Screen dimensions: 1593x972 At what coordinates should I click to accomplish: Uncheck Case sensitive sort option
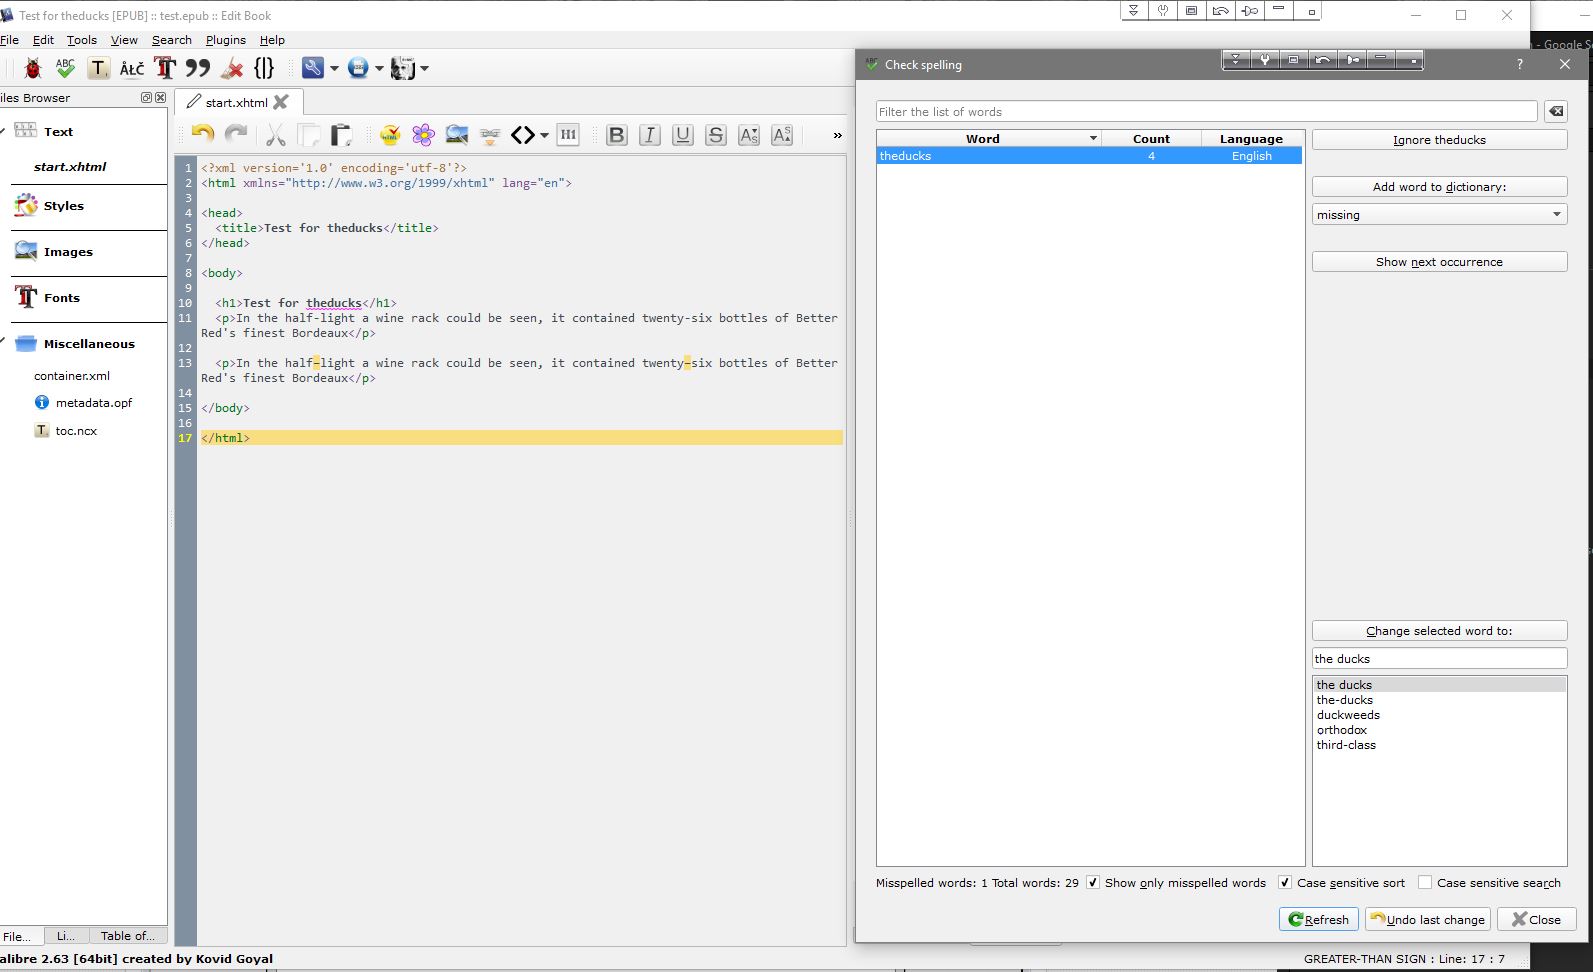tap(1285, 883)
